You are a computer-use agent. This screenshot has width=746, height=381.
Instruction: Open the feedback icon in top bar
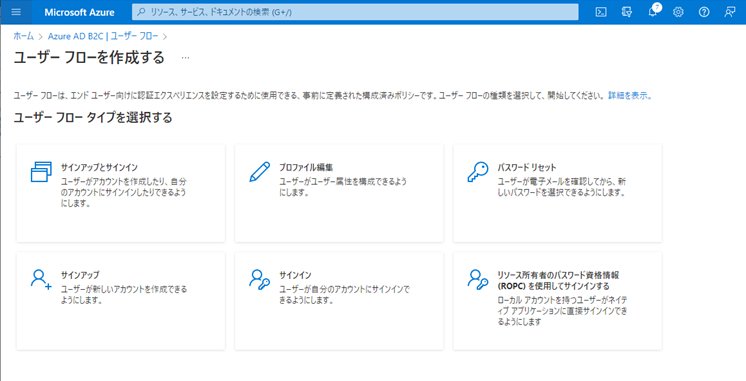coord(729,12)
